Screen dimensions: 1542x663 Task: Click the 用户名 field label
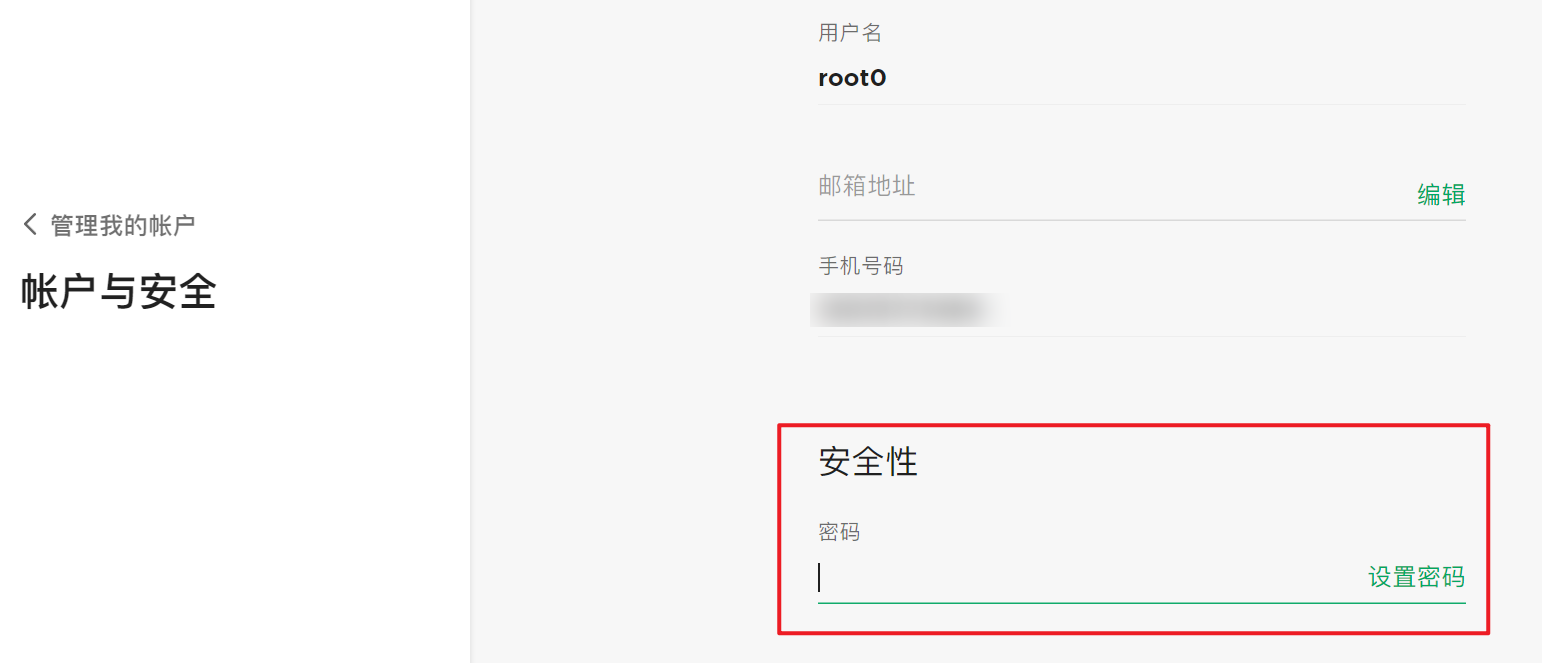(850, 33)
